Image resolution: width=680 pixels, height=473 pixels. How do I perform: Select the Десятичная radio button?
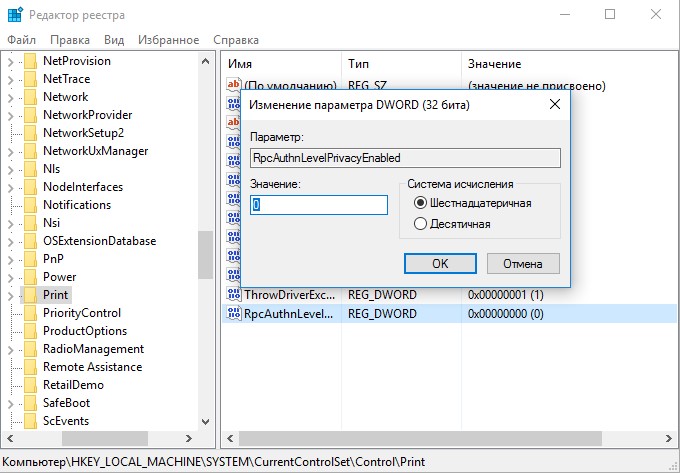(x=420, y=224)
